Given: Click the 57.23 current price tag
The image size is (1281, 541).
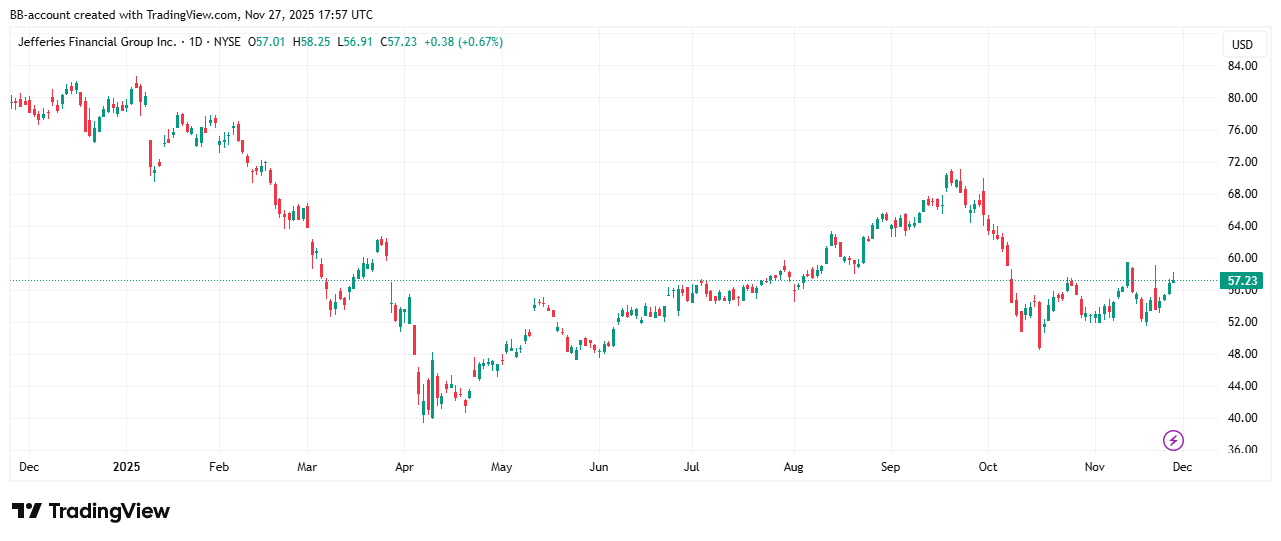Looking at the screenshot, I should (x=1241, y=282).
